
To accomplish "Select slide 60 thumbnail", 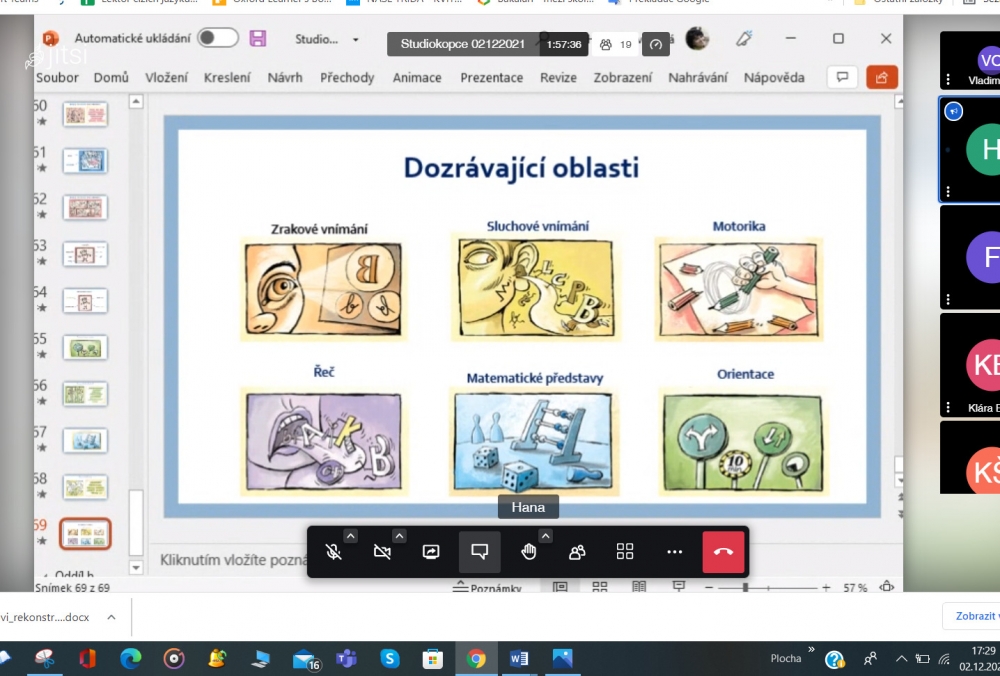I will click(x=85, y=114).
